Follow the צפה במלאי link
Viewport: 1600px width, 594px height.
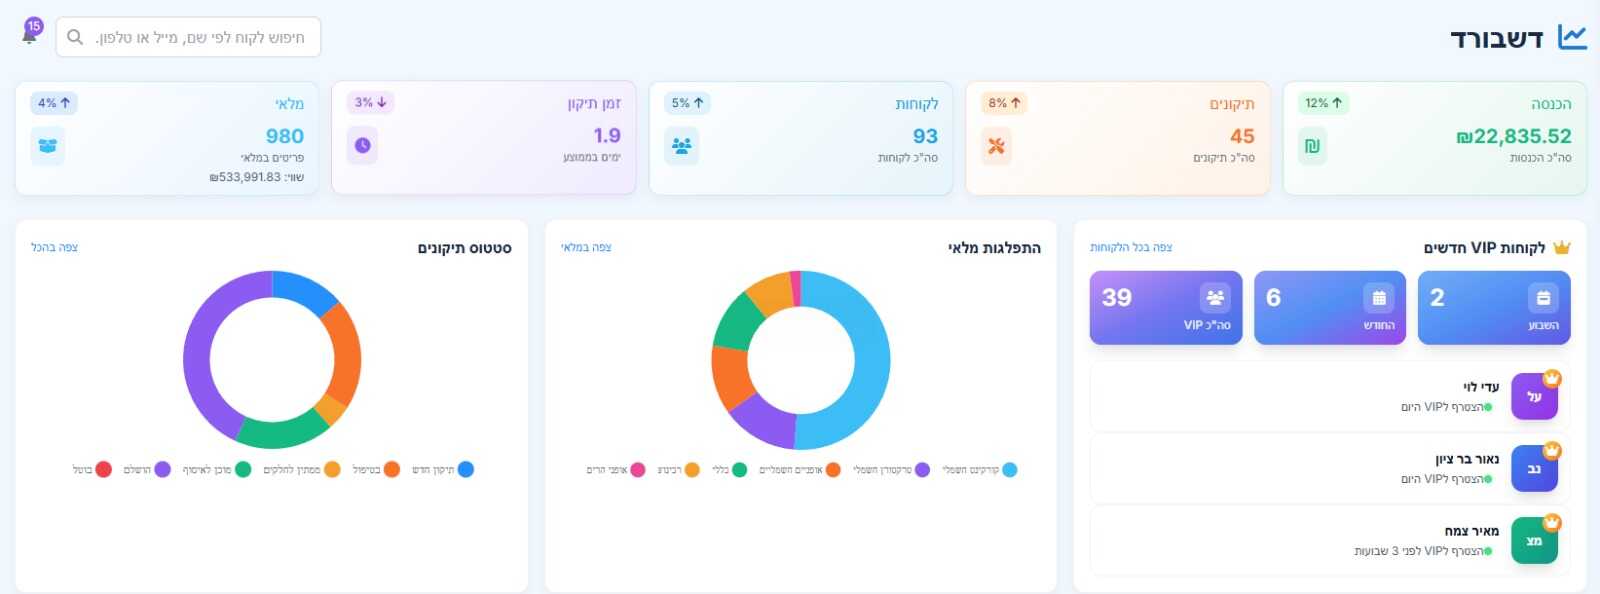(x=586, y=247)
